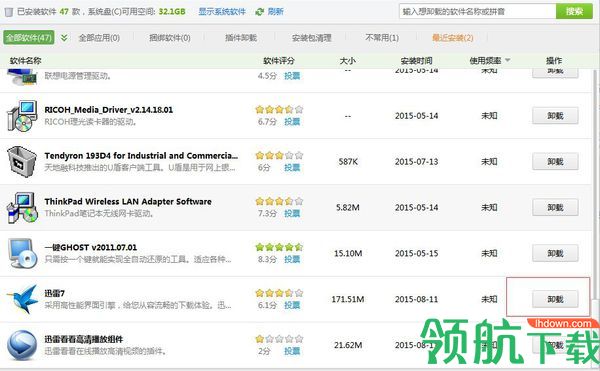This screenshot has width=600, height=371.
Task: Open the 最近安装(2) tab
Action: [x=453, y=38]
